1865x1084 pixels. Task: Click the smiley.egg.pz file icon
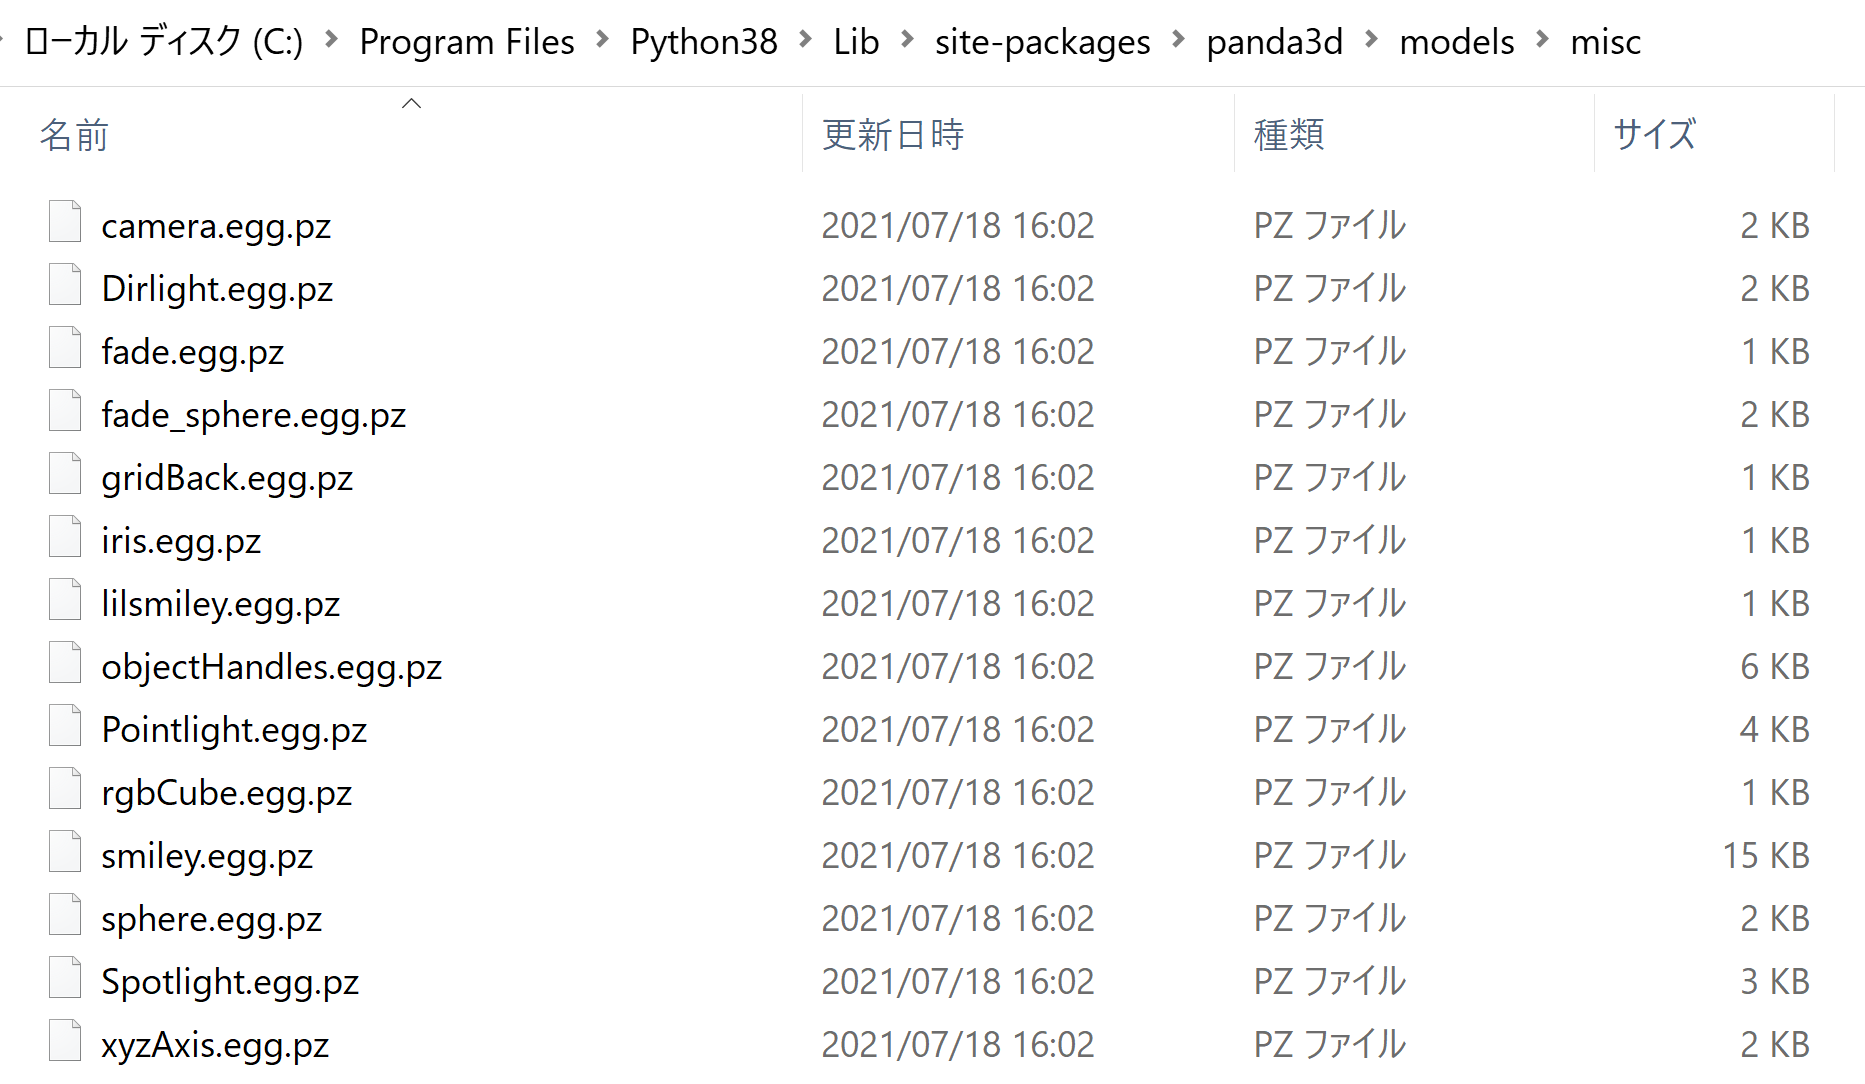(x=65, y=852)
